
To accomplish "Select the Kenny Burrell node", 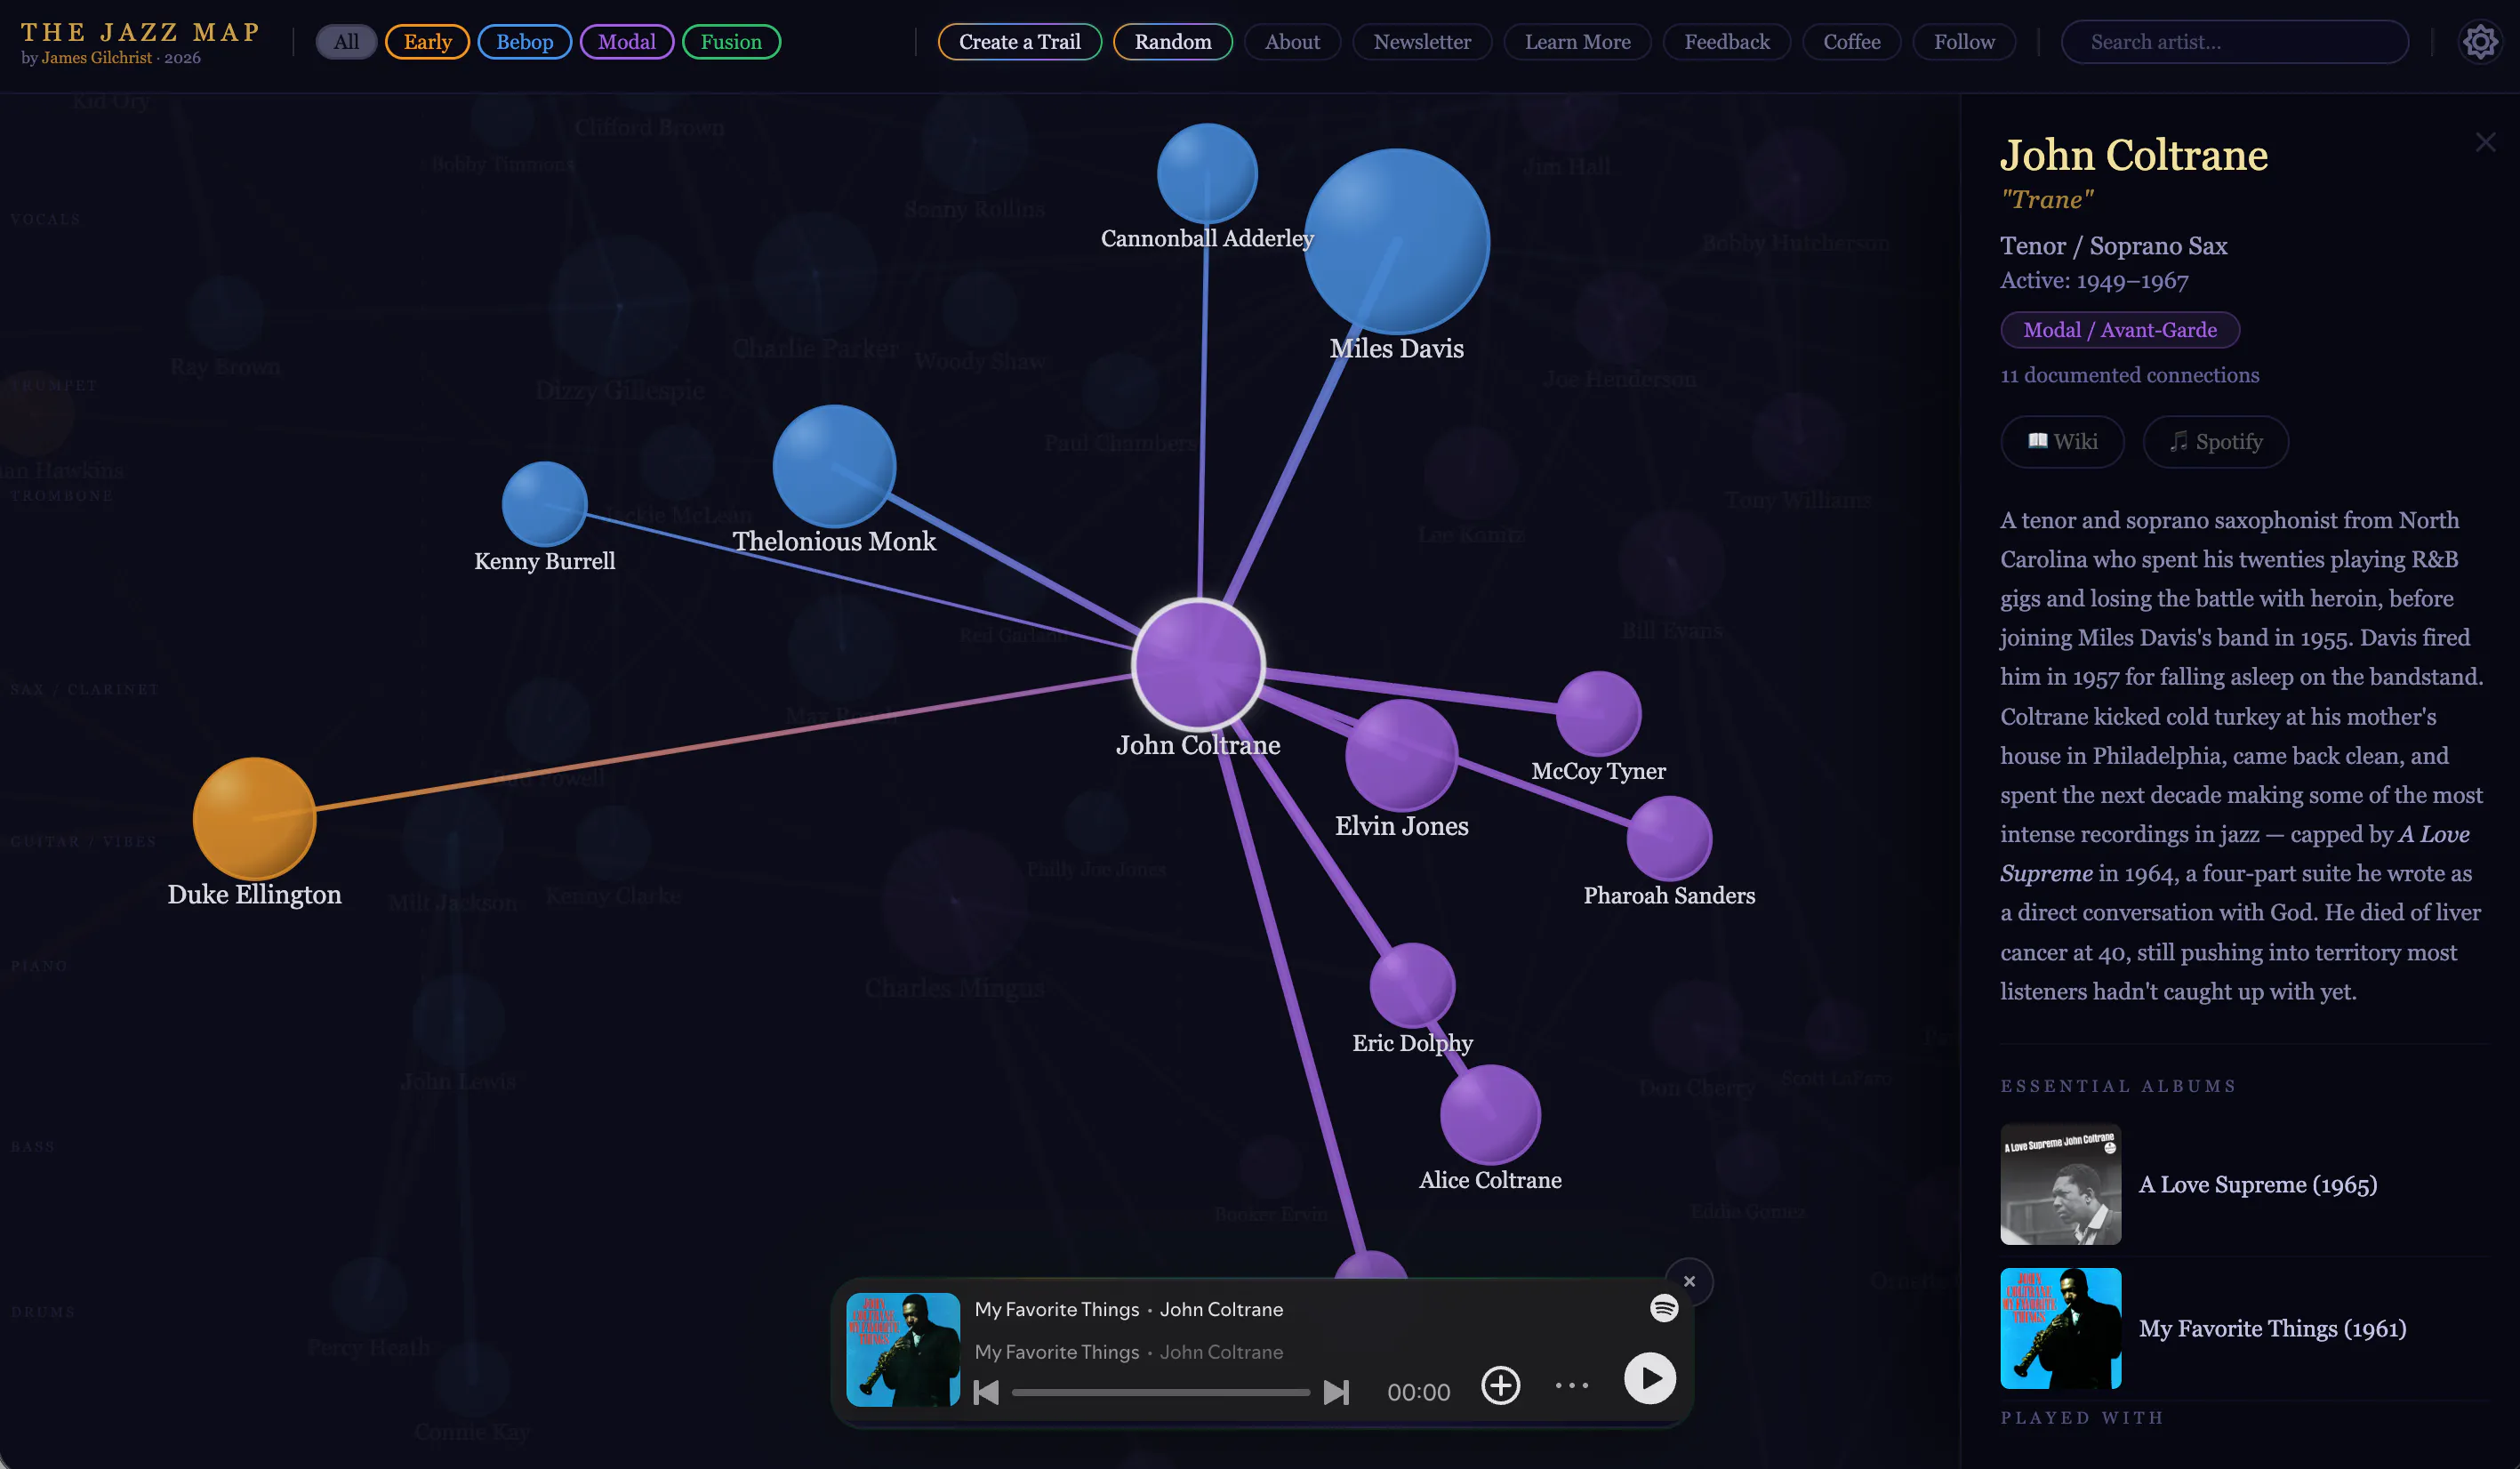I will point(544,504).
